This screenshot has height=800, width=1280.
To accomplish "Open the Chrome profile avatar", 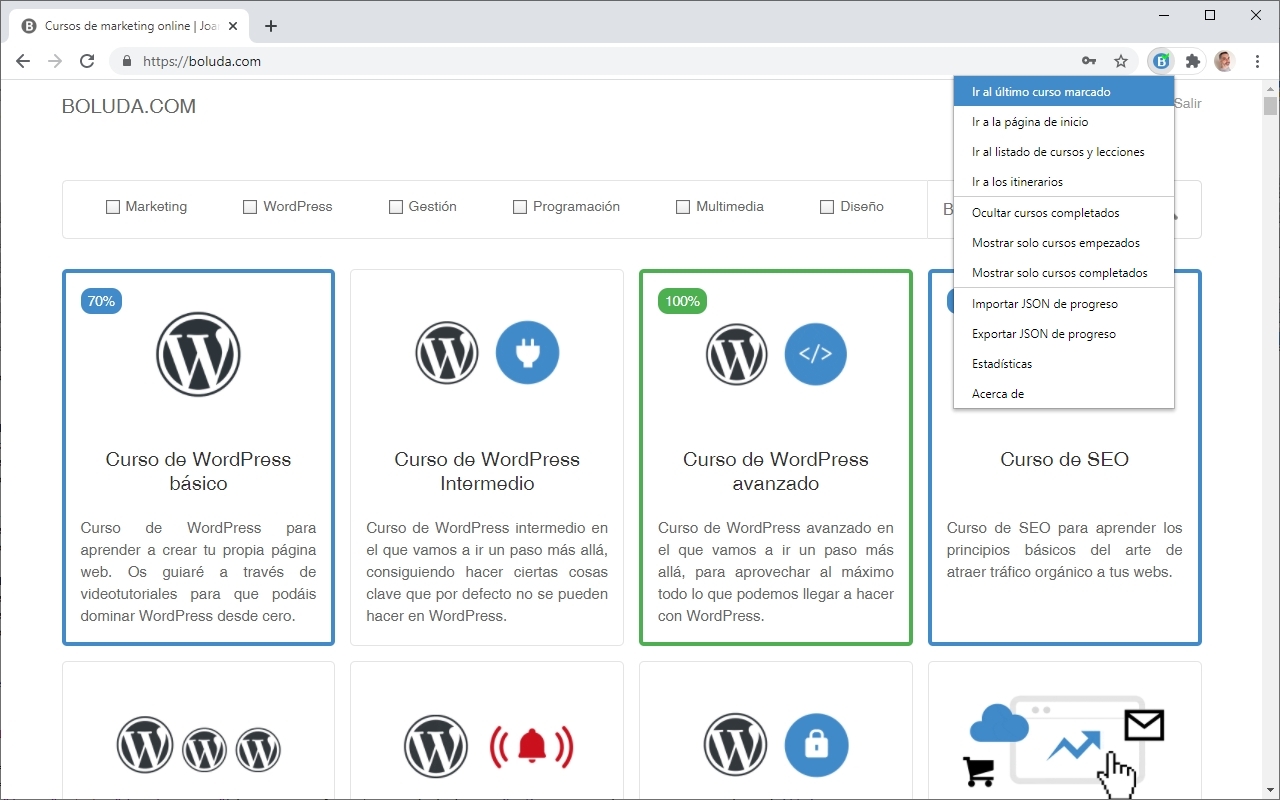I will (1225, 61).
